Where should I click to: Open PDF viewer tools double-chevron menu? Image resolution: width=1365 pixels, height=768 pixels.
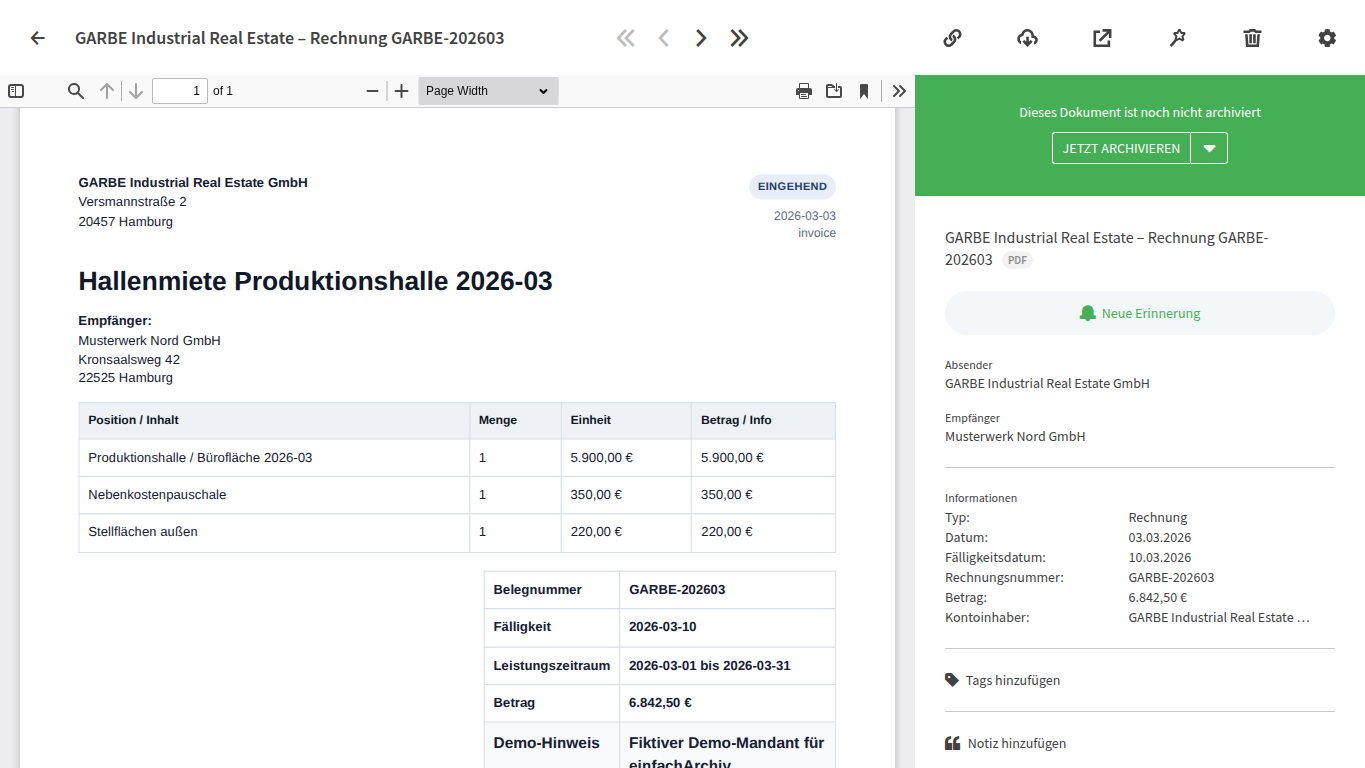pos(899,91)
